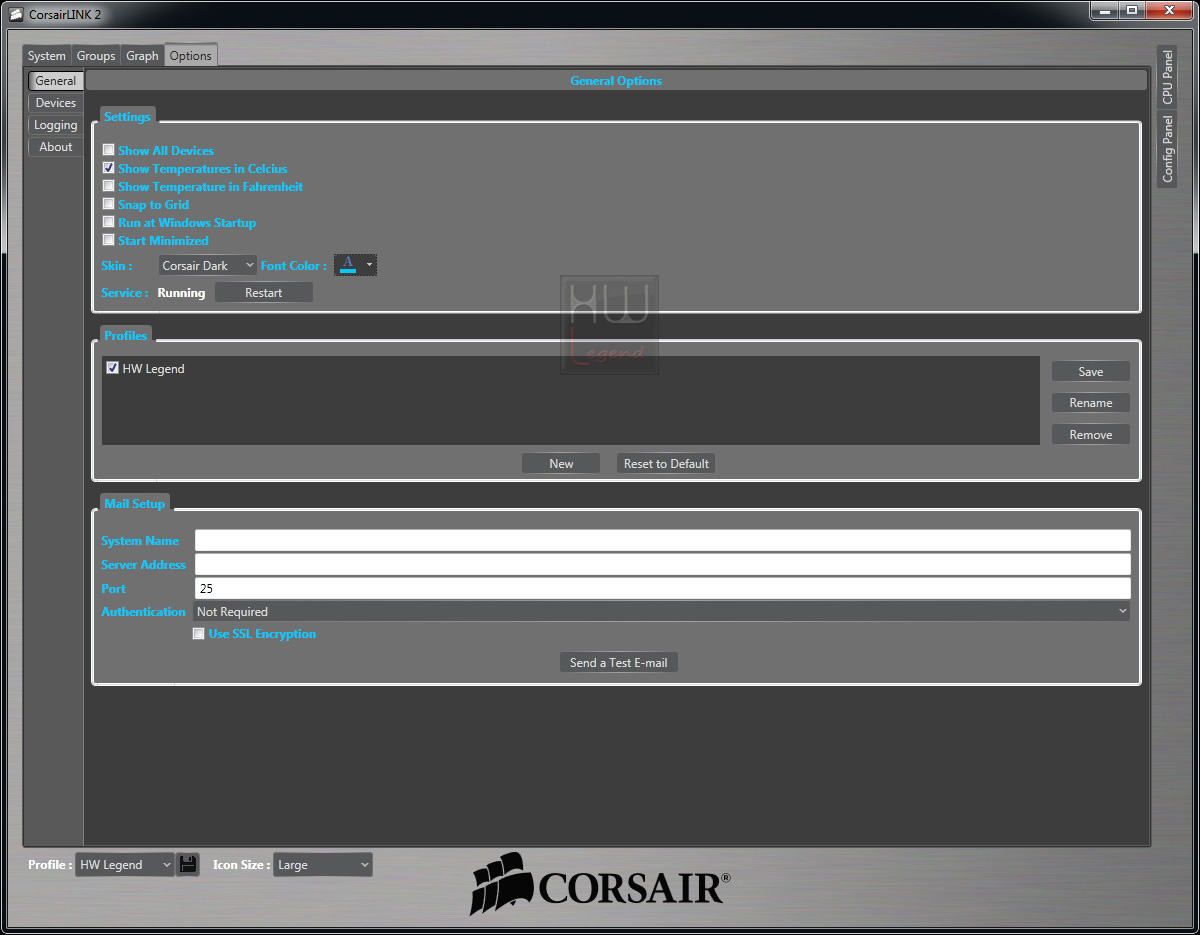Image resolution: width=1200 pixels, height=935 pixels.
Task: Enable Use SSL Encryption
Action: (x=198, y=634)
